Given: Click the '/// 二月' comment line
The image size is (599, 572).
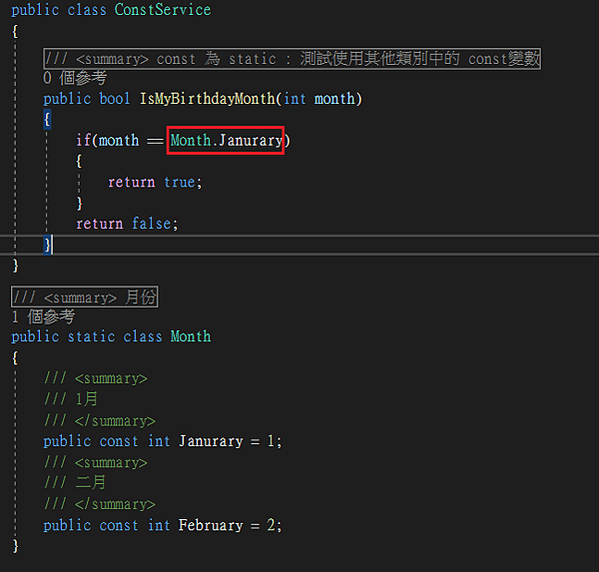Looking at the screenshot, I should 75,482.
